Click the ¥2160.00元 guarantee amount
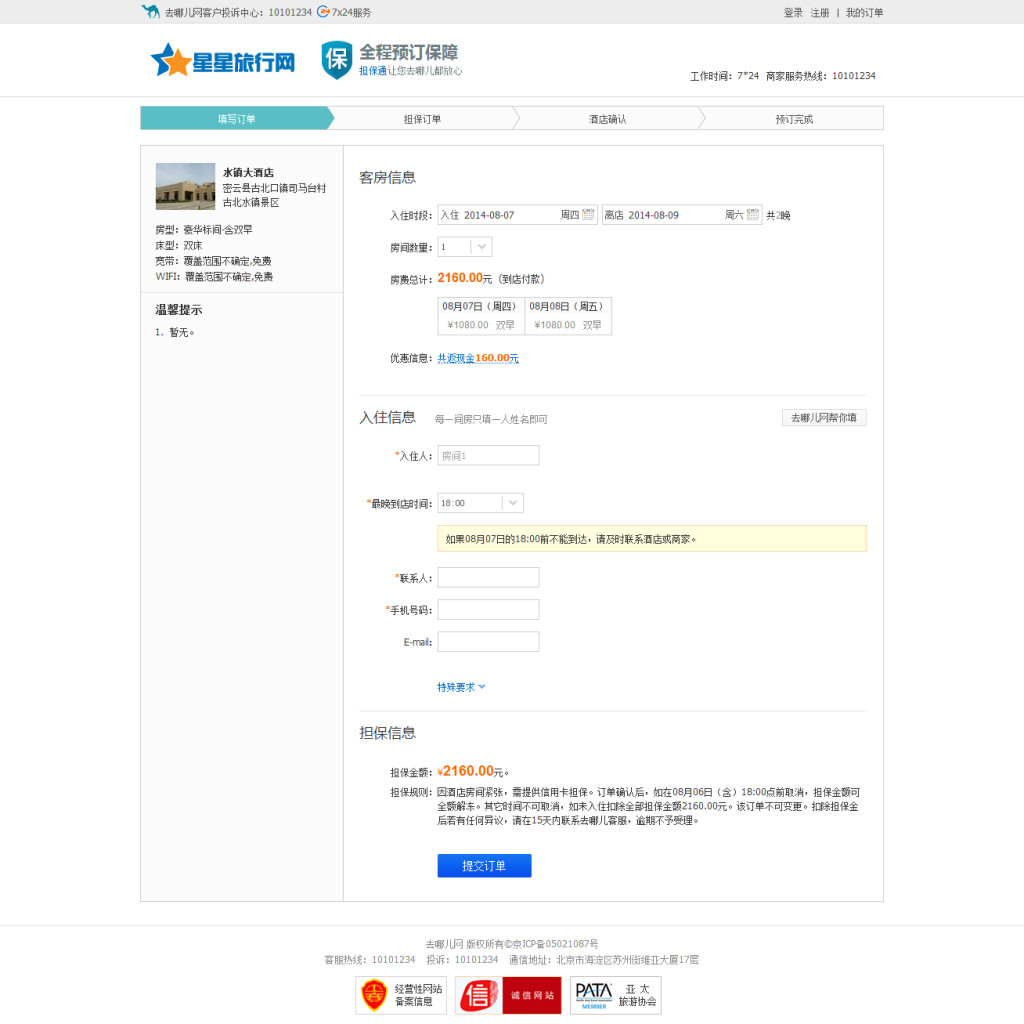1024x1024 pixels. [472, 771]
